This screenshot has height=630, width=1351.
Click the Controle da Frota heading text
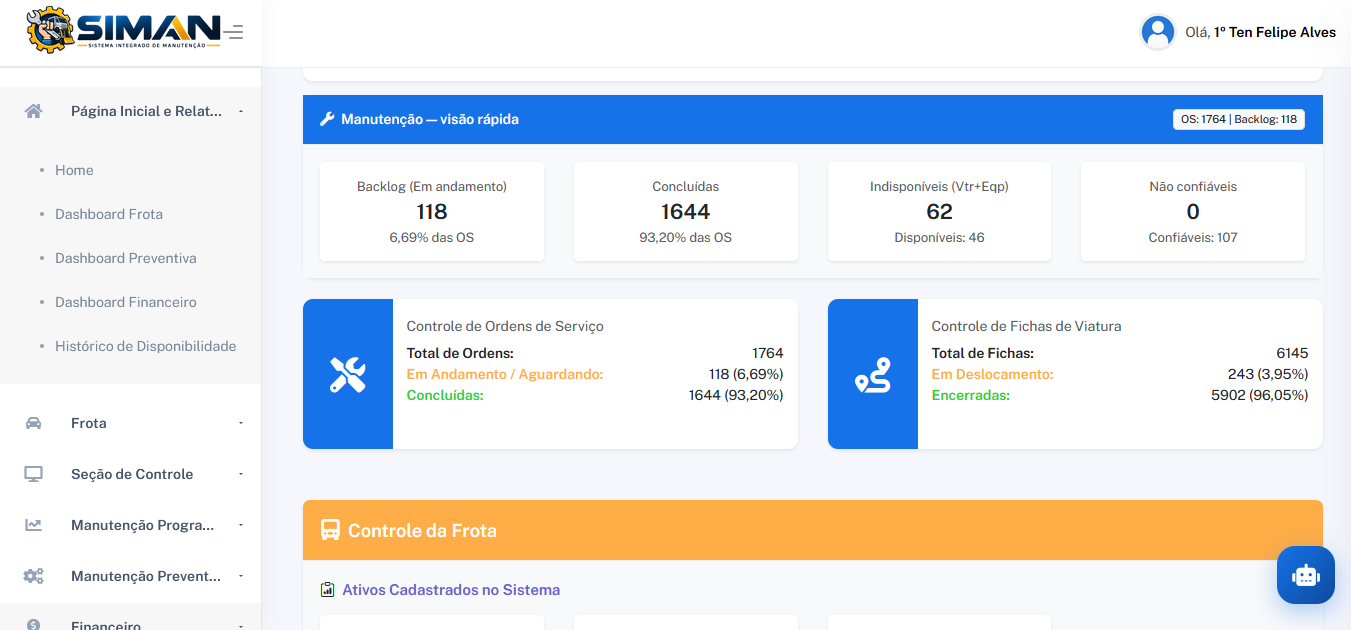422,530
